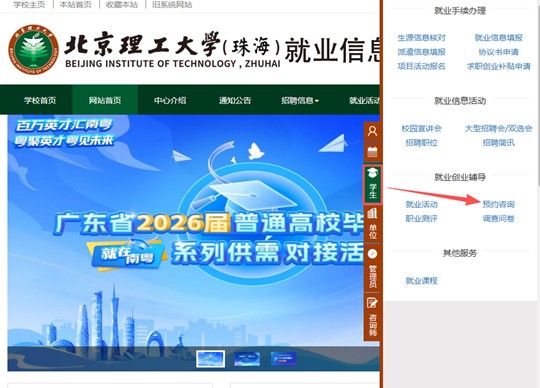
Task: Open 求职创业补贴申请 link
Action: click(498, 66)
